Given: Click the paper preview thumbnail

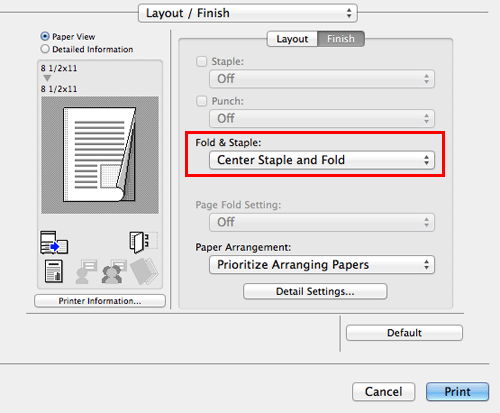Looking at the screenshot, I should (100, 155).
